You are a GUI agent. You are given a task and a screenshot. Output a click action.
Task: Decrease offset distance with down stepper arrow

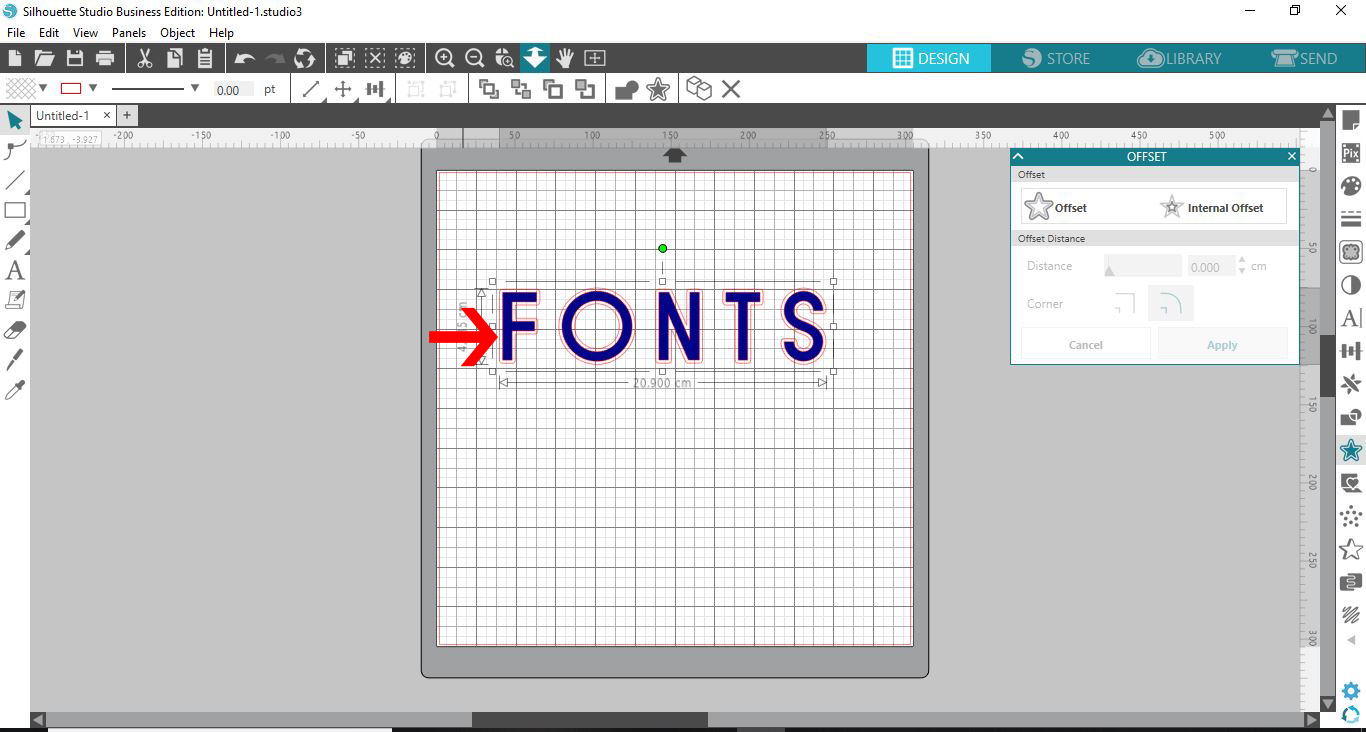click(1242, 271)
